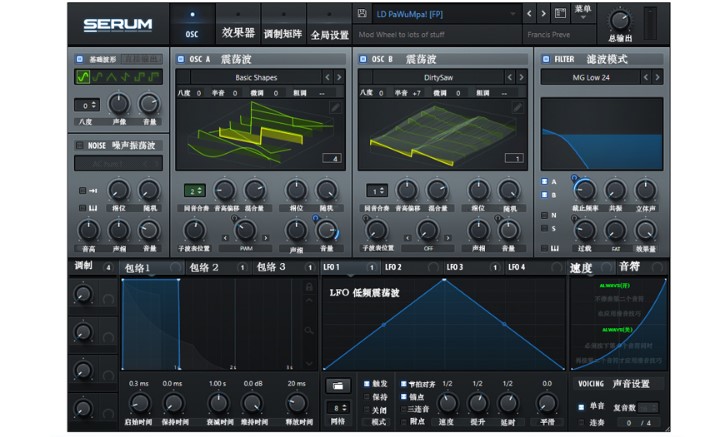Screen dimensions: 708x437
Task: Open the OFF warp mode dropdown in OSC B
Action: click(428, 248)
